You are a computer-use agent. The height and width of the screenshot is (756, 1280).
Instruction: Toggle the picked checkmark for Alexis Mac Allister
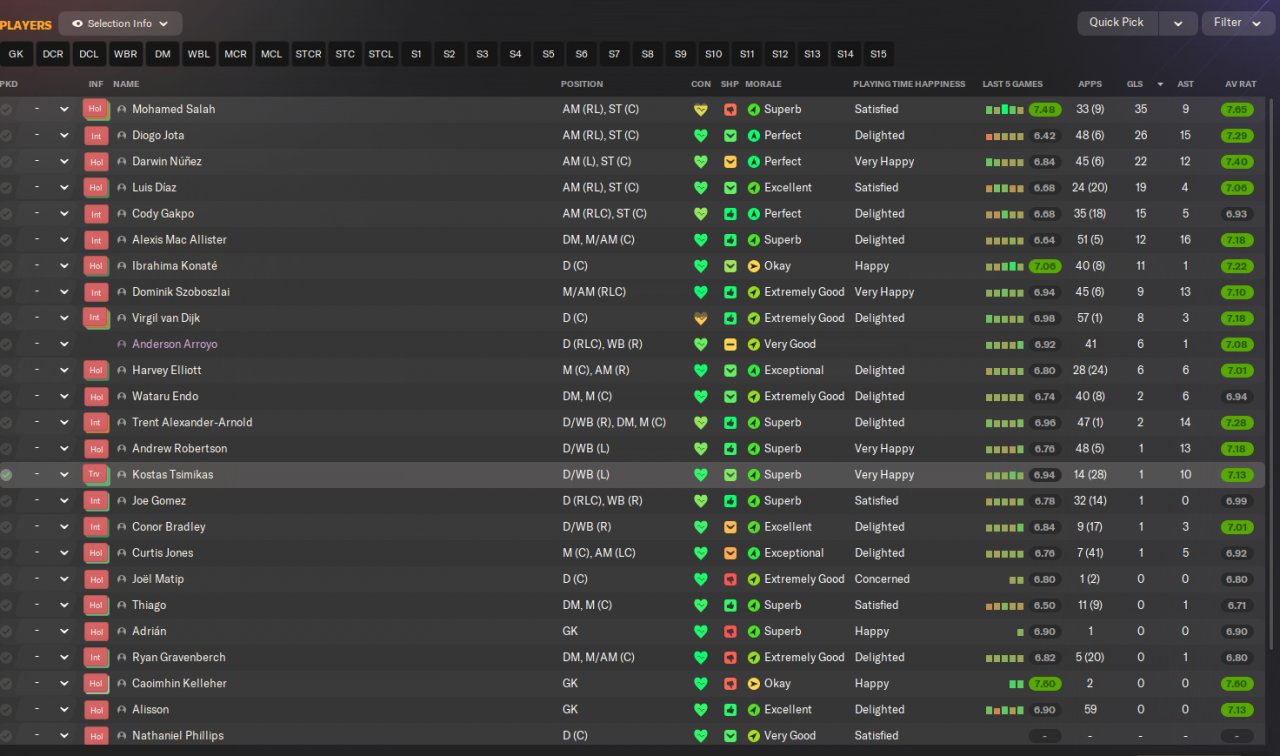pyautogui.click(x=7, y=239)
